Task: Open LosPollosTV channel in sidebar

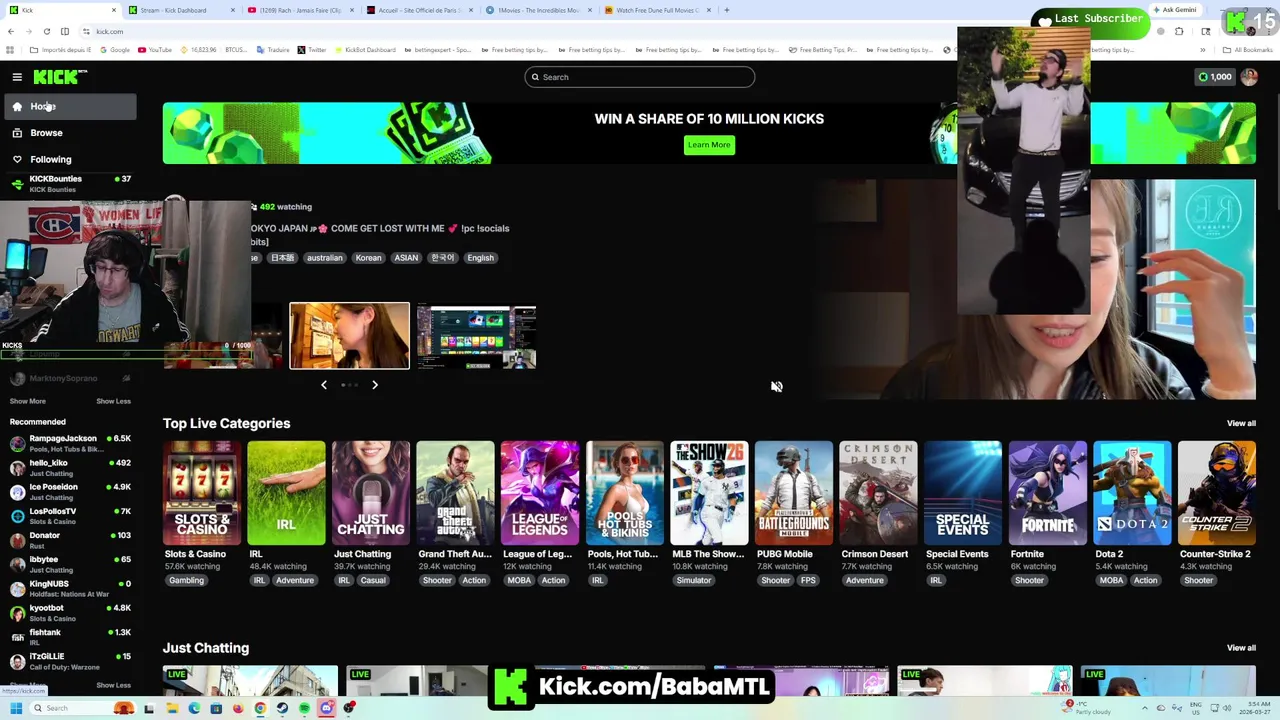Action: (70, 516)
